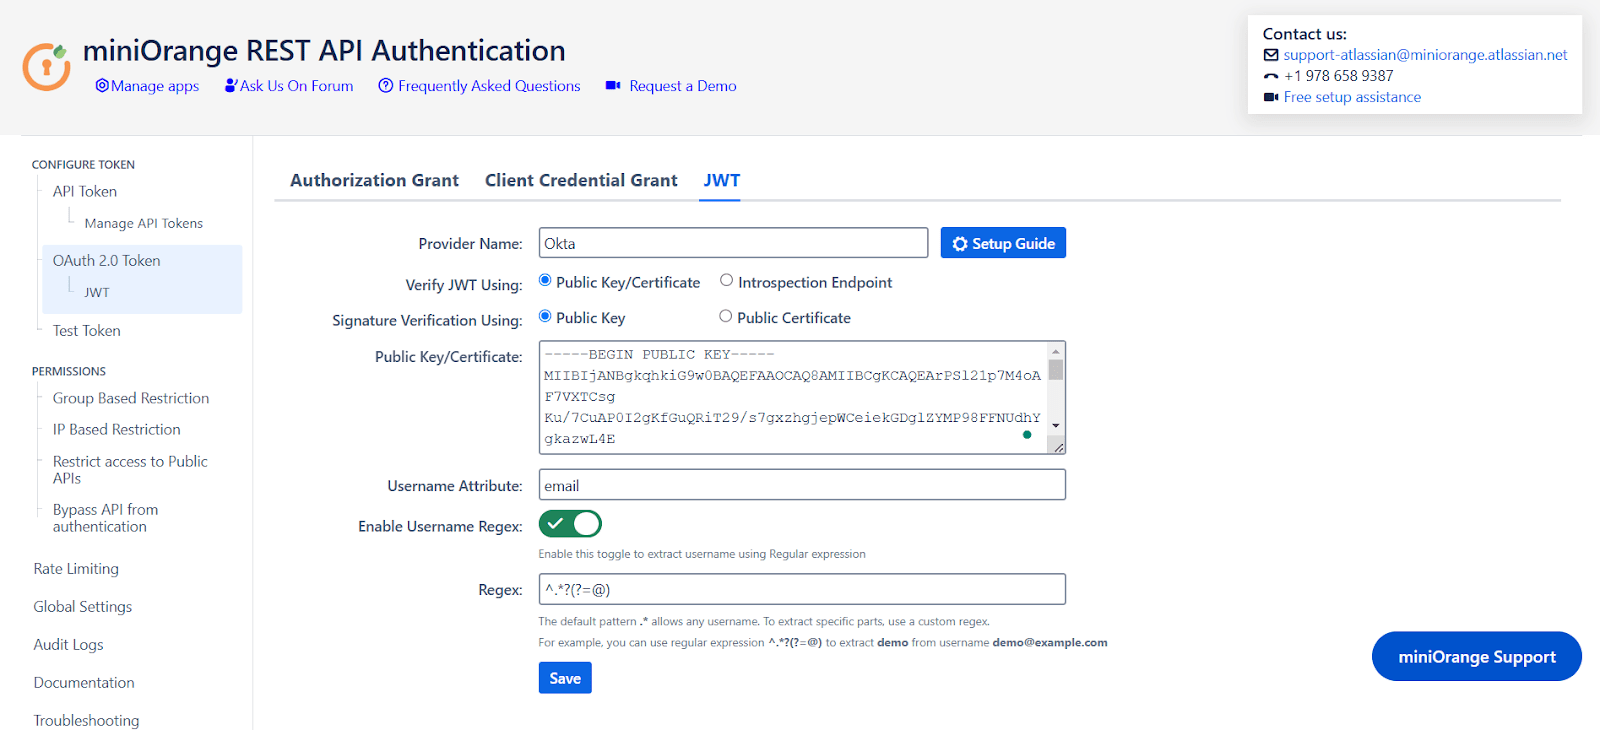
Task: Click the miniOrange REST API Authentication title
Action: click(x=324, y=50)
